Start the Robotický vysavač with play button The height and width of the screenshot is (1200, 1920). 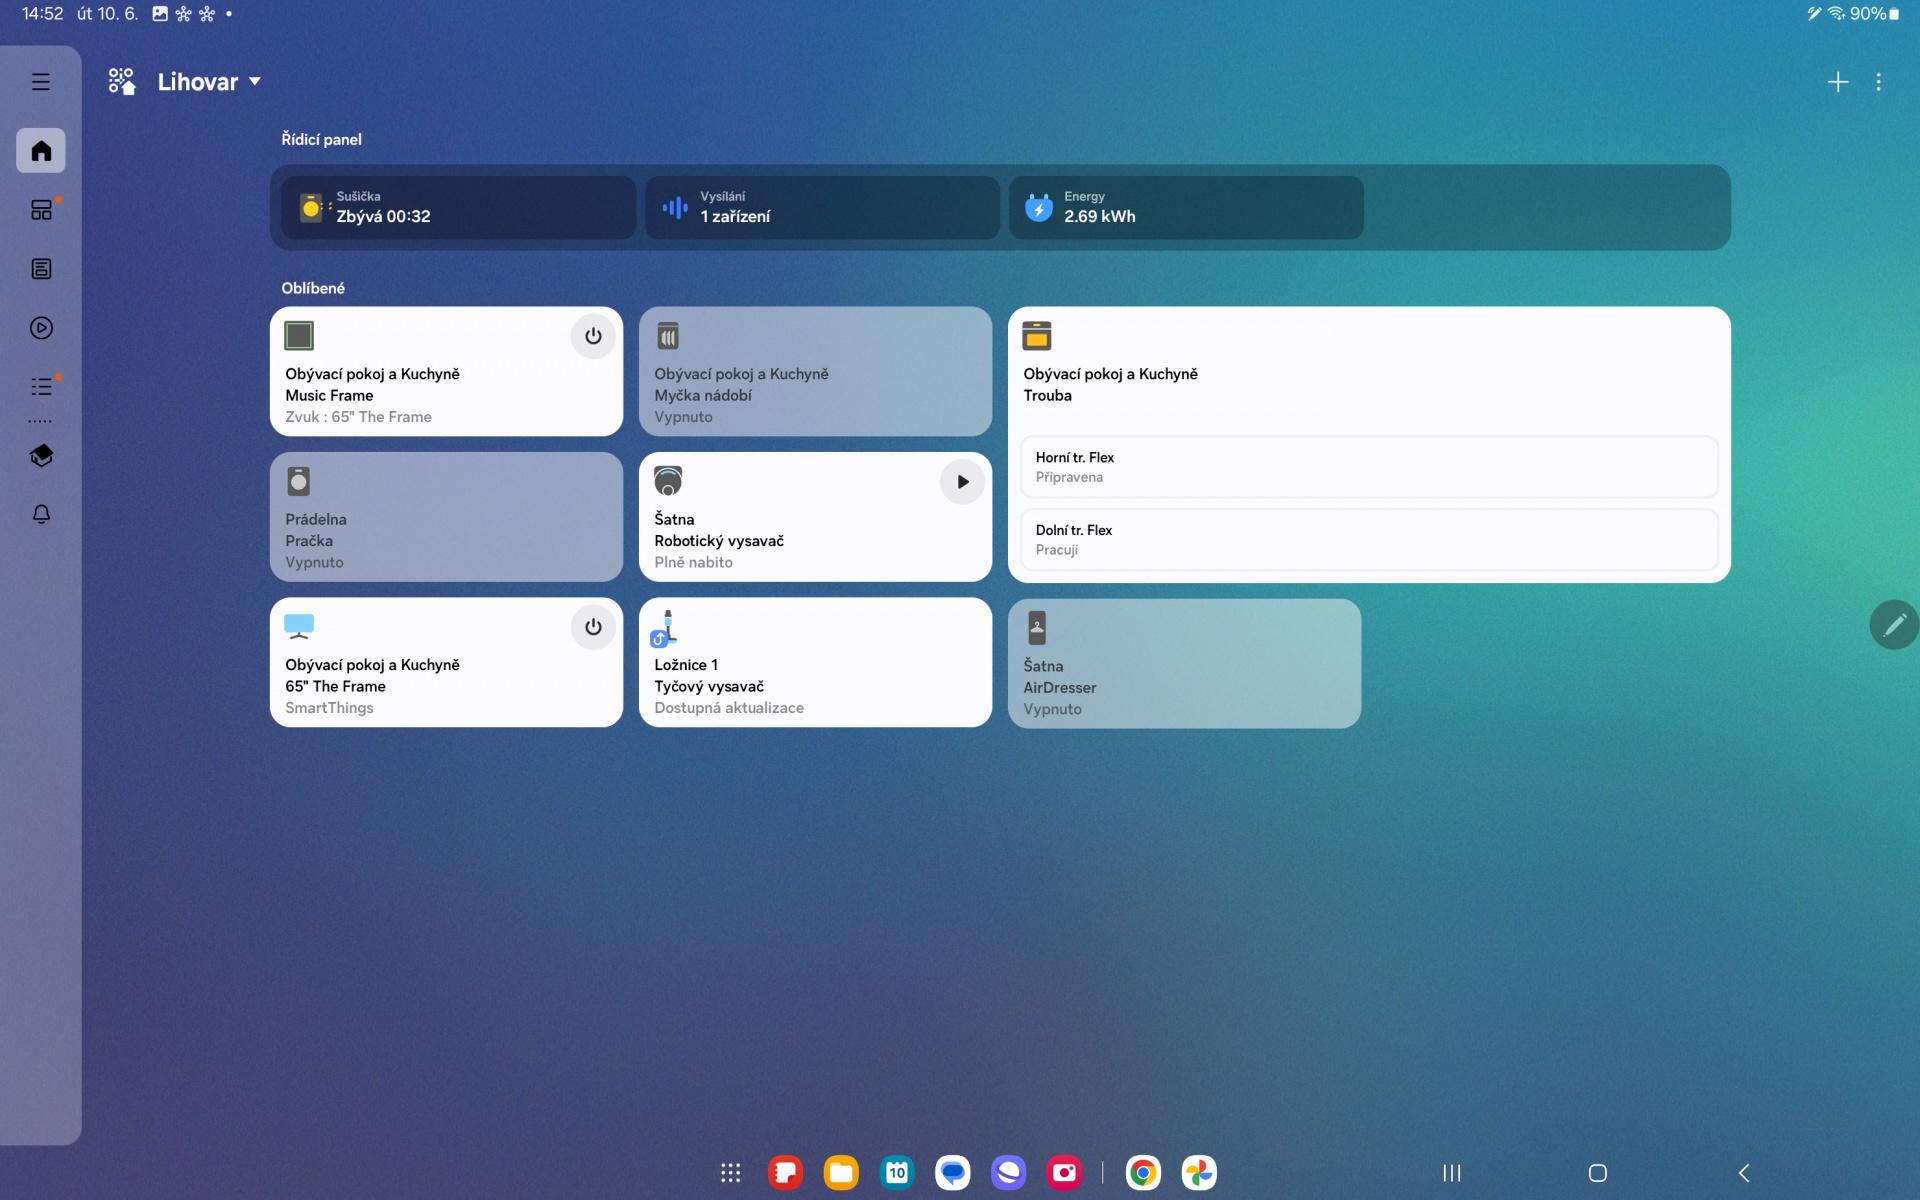click(962, 482)
